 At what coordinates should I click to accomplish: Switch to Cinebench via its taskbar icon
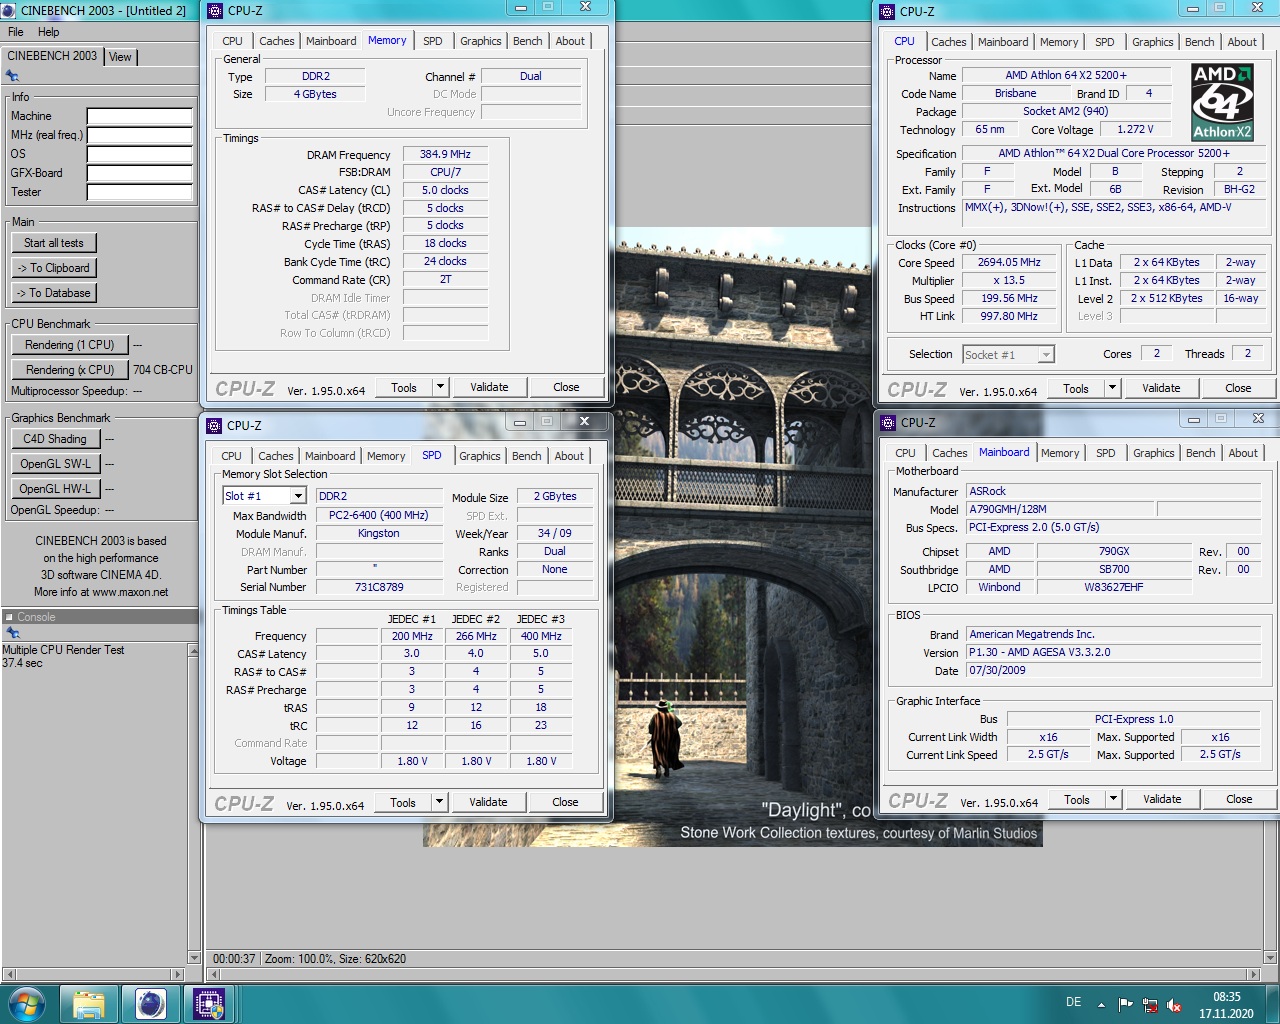pos(151,1004)
